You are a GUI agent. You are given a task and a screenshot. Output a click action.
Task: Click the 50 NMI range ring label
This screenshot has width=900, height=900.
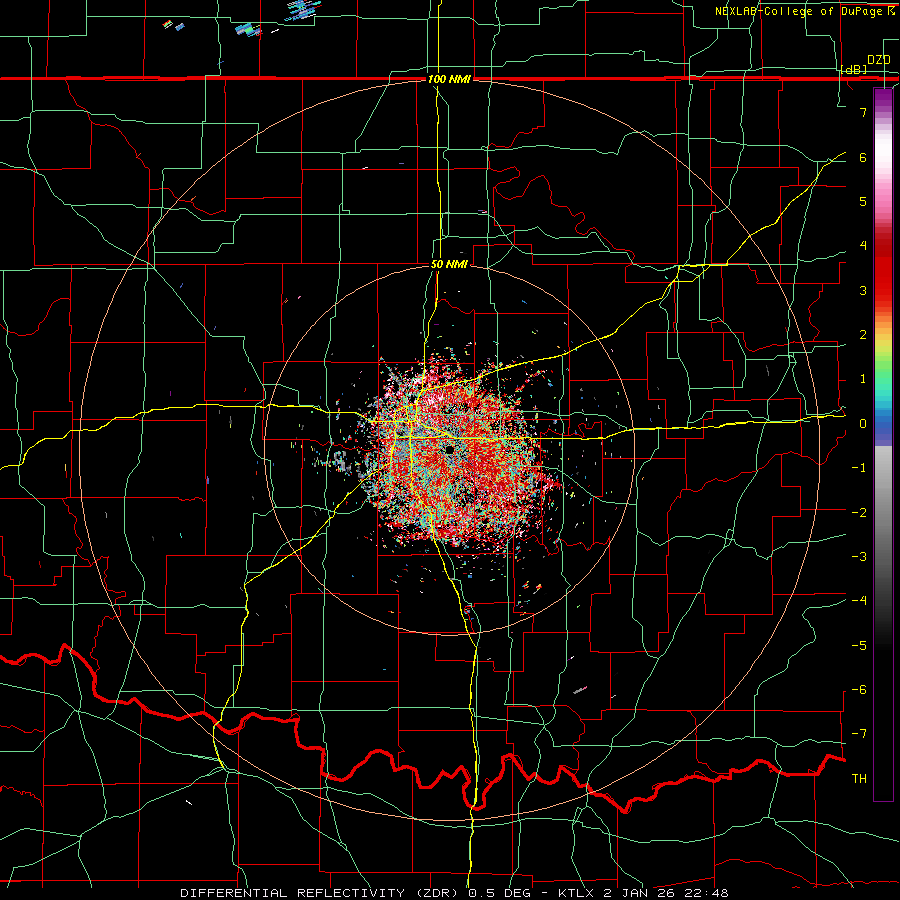pyautogui.click(x=449, y=264)
